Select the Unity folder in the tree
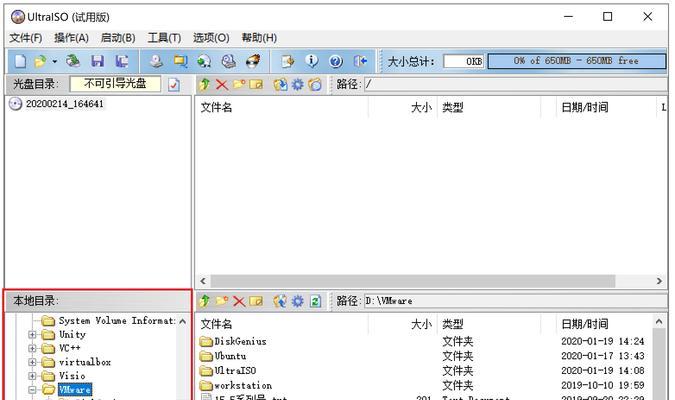The image size is (675, 400). [x=72, y=335]
